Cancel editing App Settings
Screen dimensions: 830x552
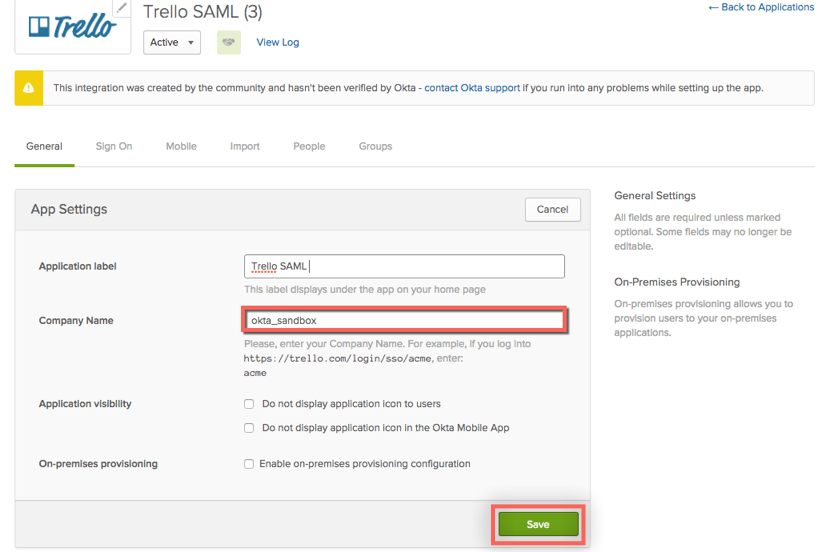pos(552,209)
